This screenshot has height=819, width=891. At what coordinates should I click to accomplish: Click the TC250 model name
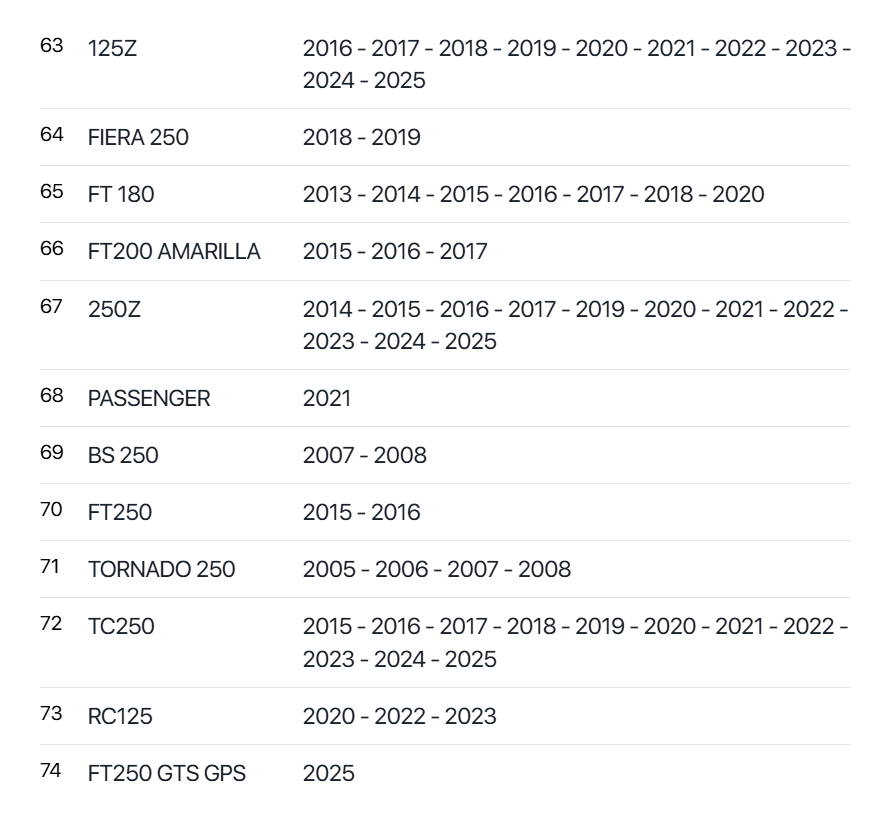point(121,627)
